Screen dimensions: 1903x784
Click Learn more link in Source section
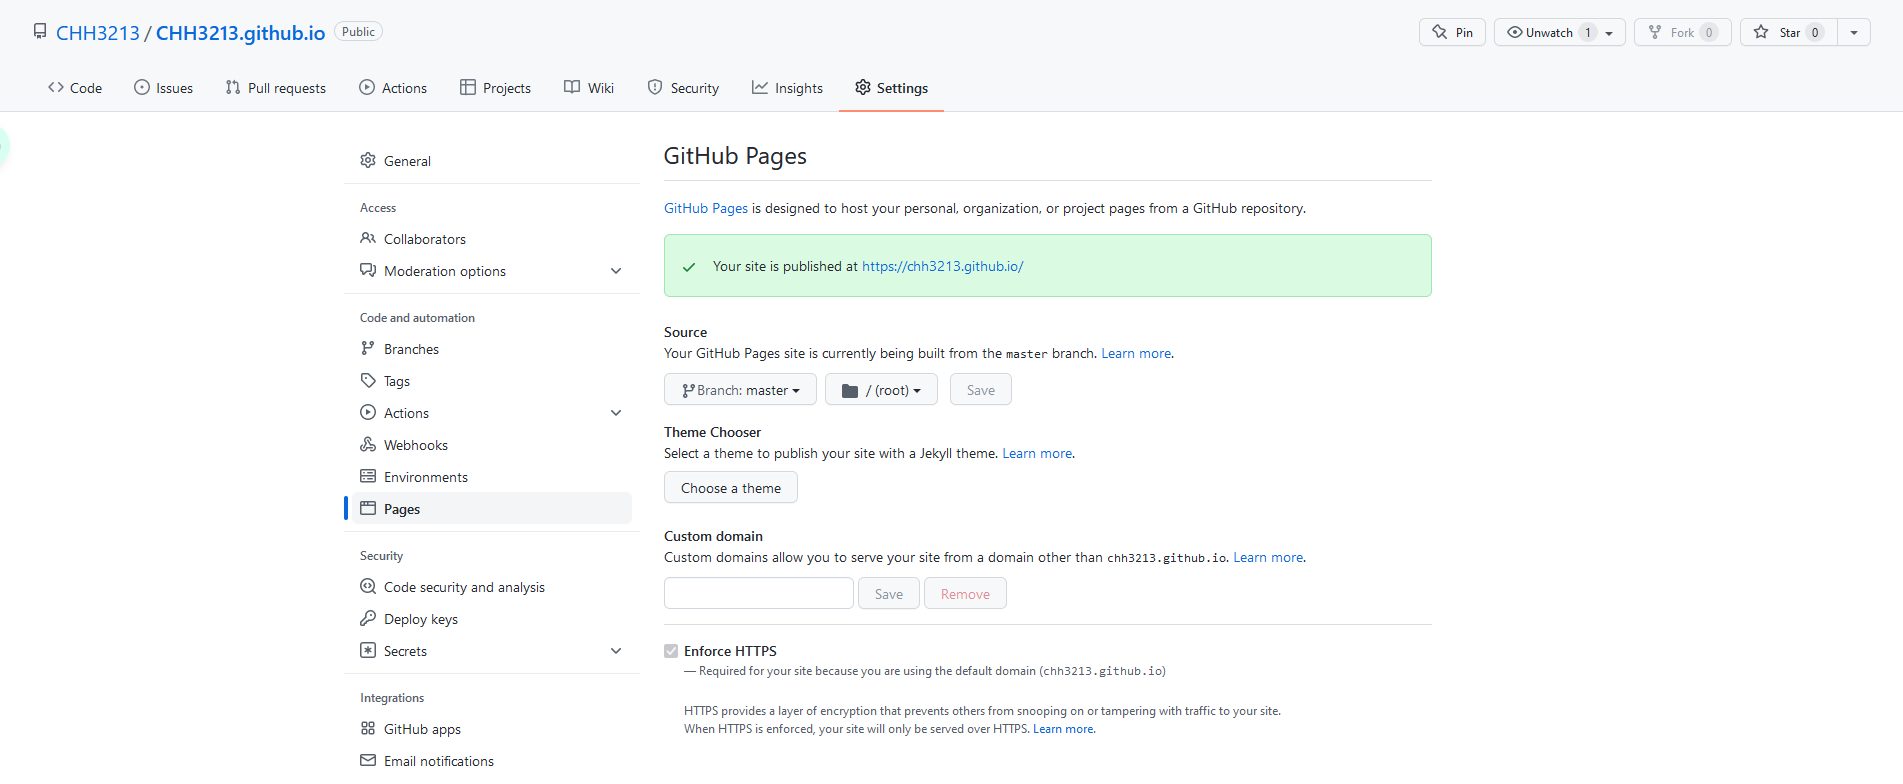[x=1136, y=353]
